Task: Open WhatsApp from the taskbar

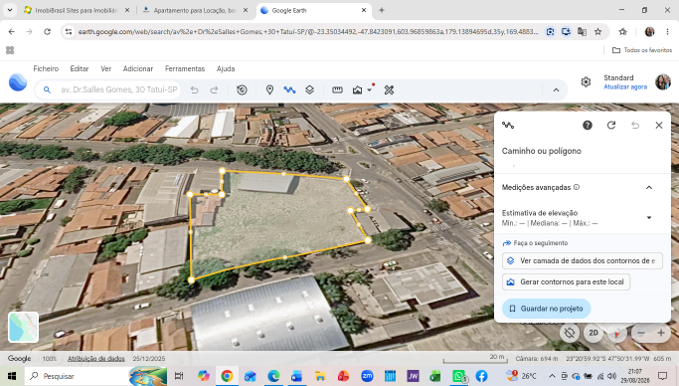Action: pyautogui.click(x=459, y=376)
